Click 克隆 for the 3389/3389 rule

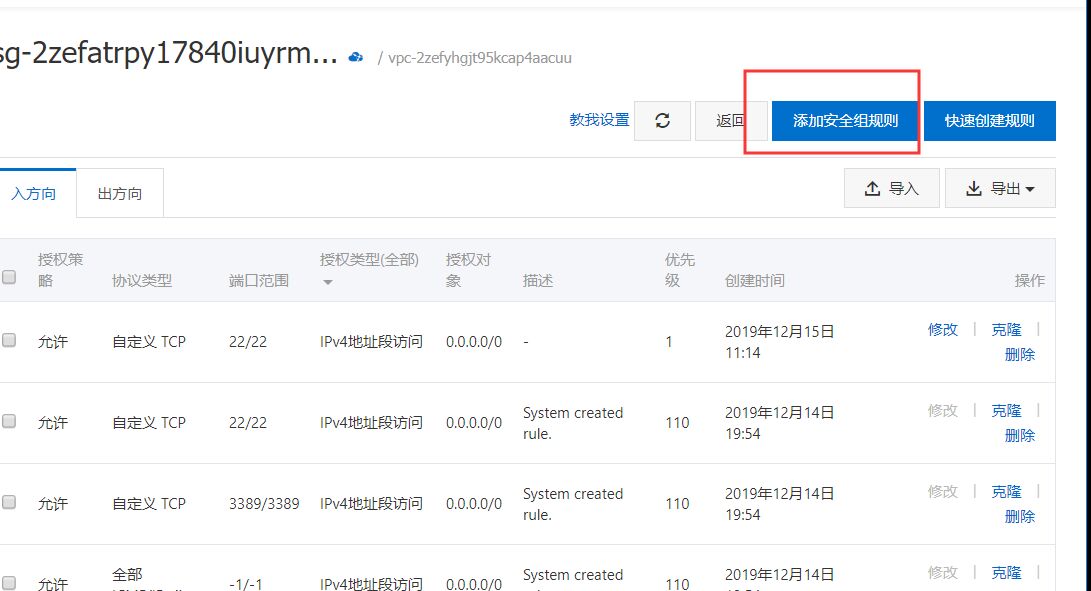point(1006,491)
